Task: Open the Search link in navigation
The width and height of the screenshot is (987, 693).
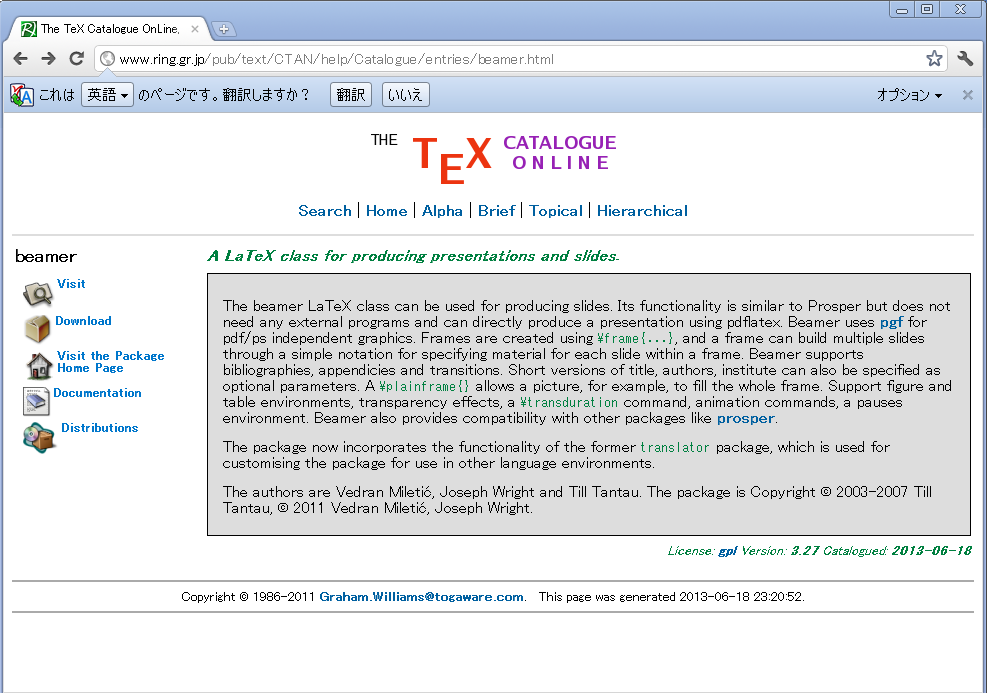Action: (x=325, y=211)
